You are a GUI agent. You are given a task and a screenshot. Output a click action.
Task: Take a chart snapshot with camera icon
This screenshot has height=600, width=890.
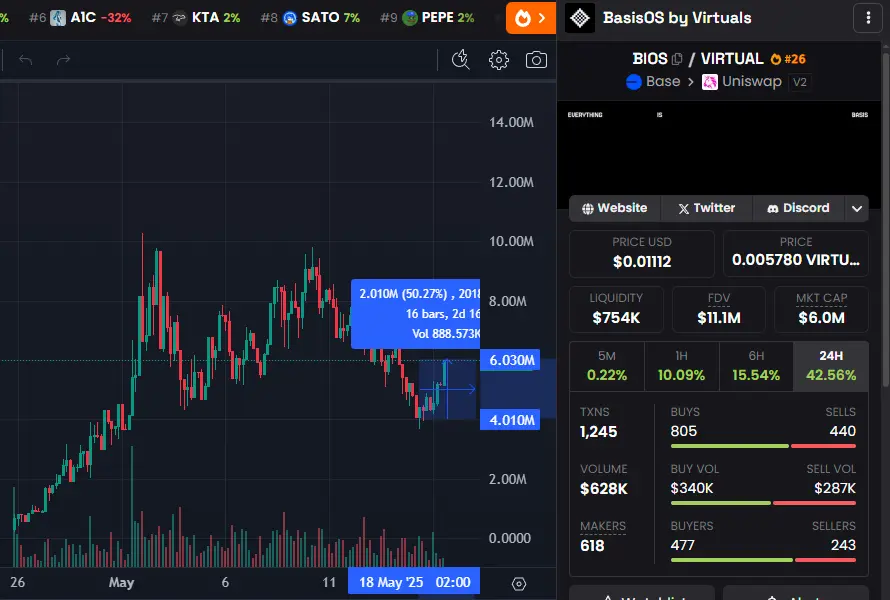click(536, 60)
